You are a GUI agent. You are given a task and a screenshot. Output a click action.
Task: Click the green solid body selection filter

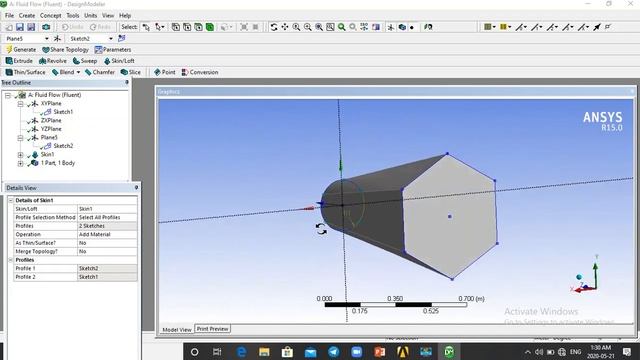click(x=210, y=27)
